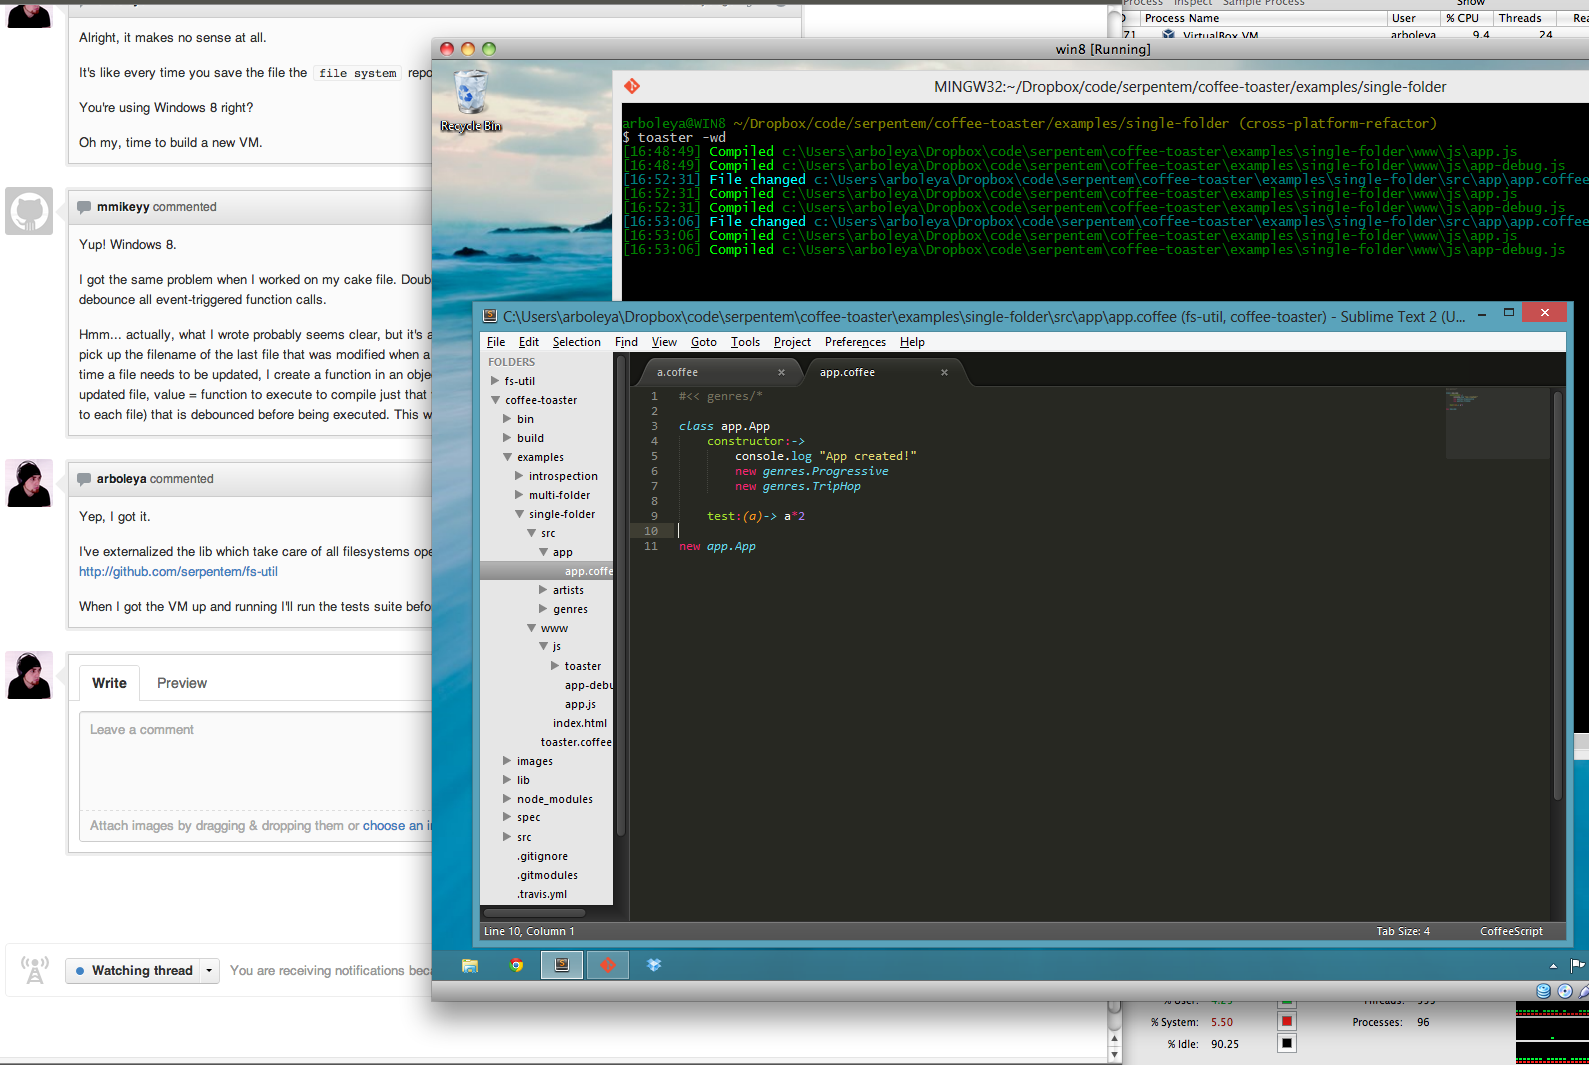The image size is (1589, 1065).
Task: Show hidden tray icons arrow in taskbar
Action: pos(1553,966)
